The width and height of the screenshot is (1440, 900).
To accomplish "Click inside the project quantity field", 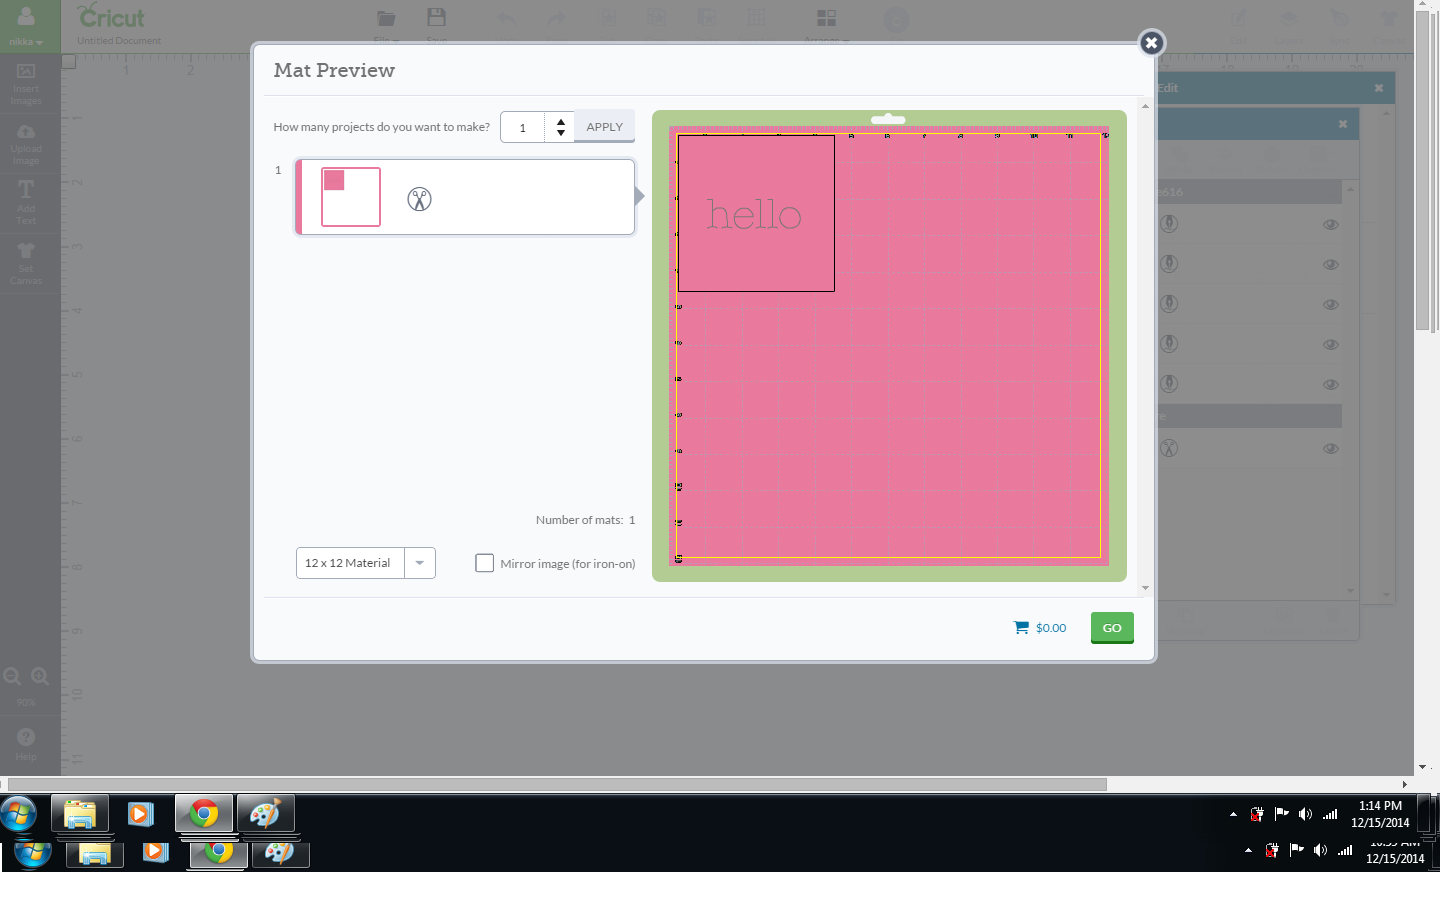I will click(x=522, y=127).
